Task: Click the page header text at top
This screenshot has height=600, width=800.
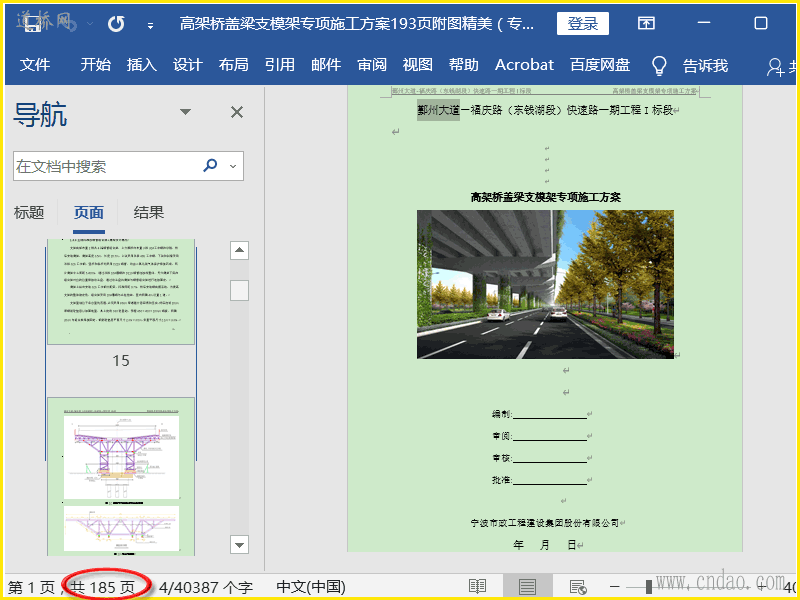Action: pos(544,91)
